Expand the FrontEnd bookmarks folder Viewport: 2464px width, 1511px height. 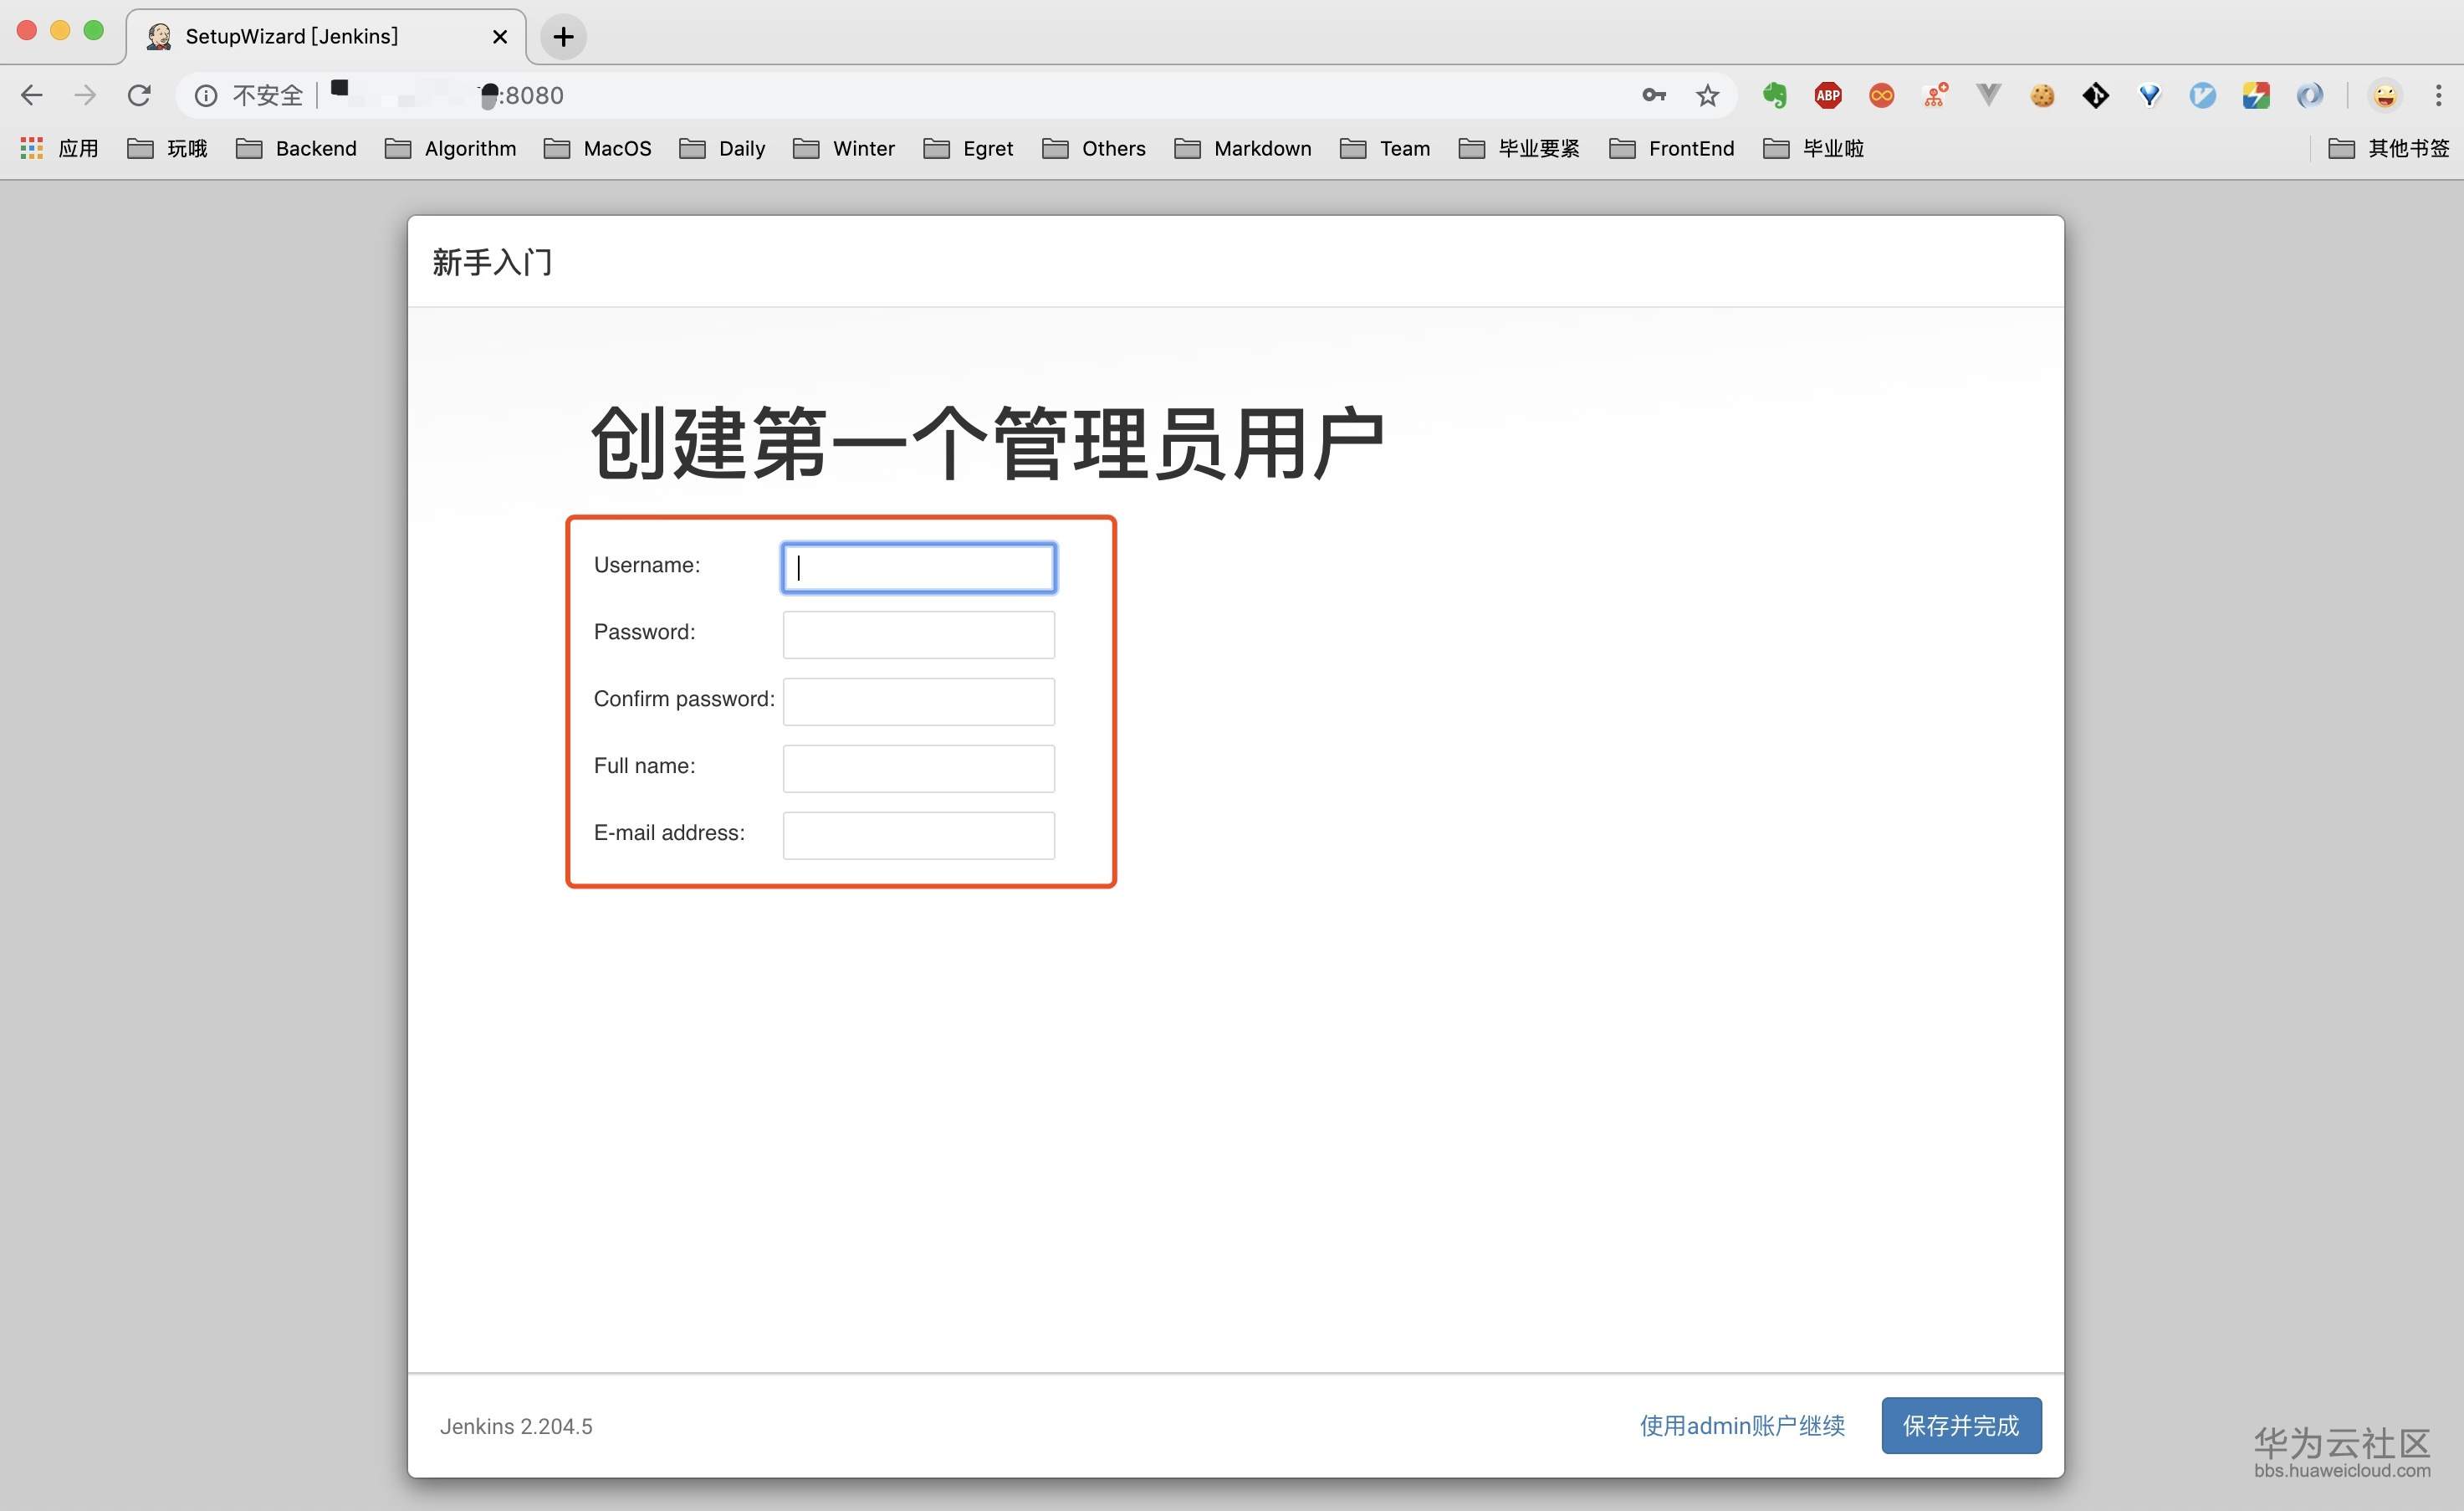coord(1671,148)
